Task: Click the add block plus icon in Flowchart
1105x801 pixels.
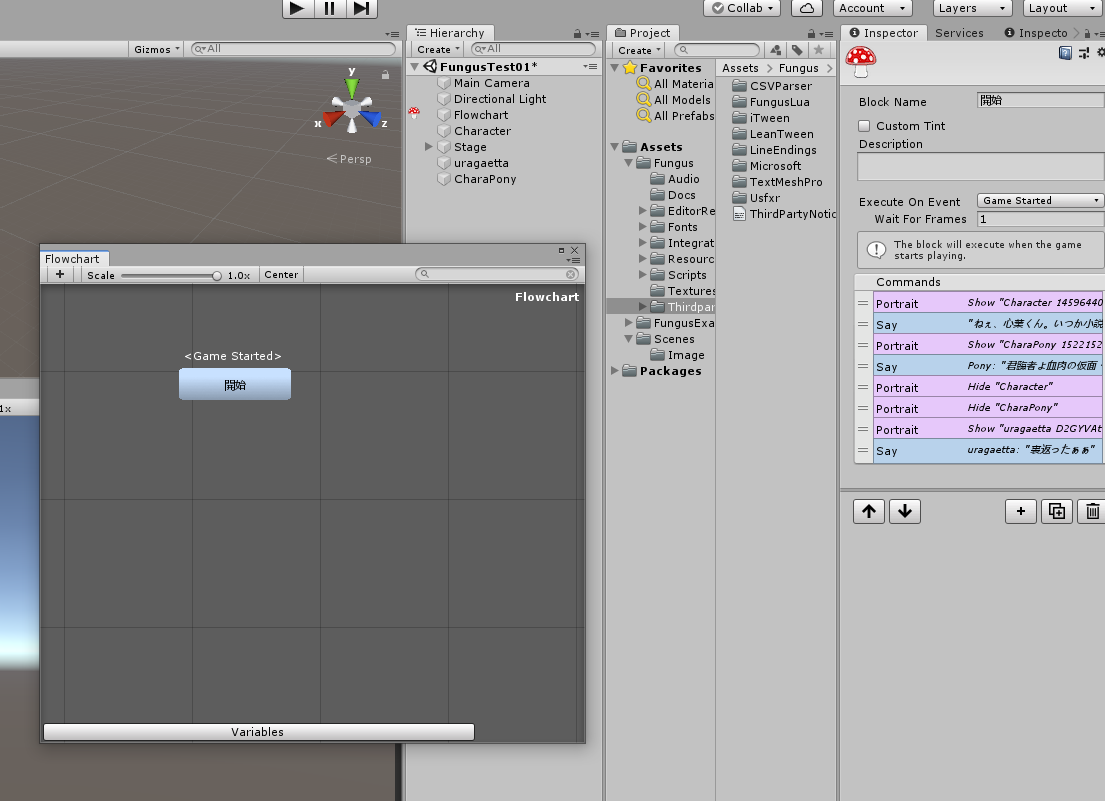Action: (x=60, y=275)
